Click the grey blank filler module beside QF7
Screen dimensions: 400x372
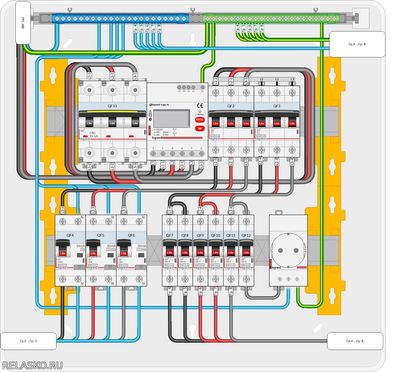click(x=154, y=249)
